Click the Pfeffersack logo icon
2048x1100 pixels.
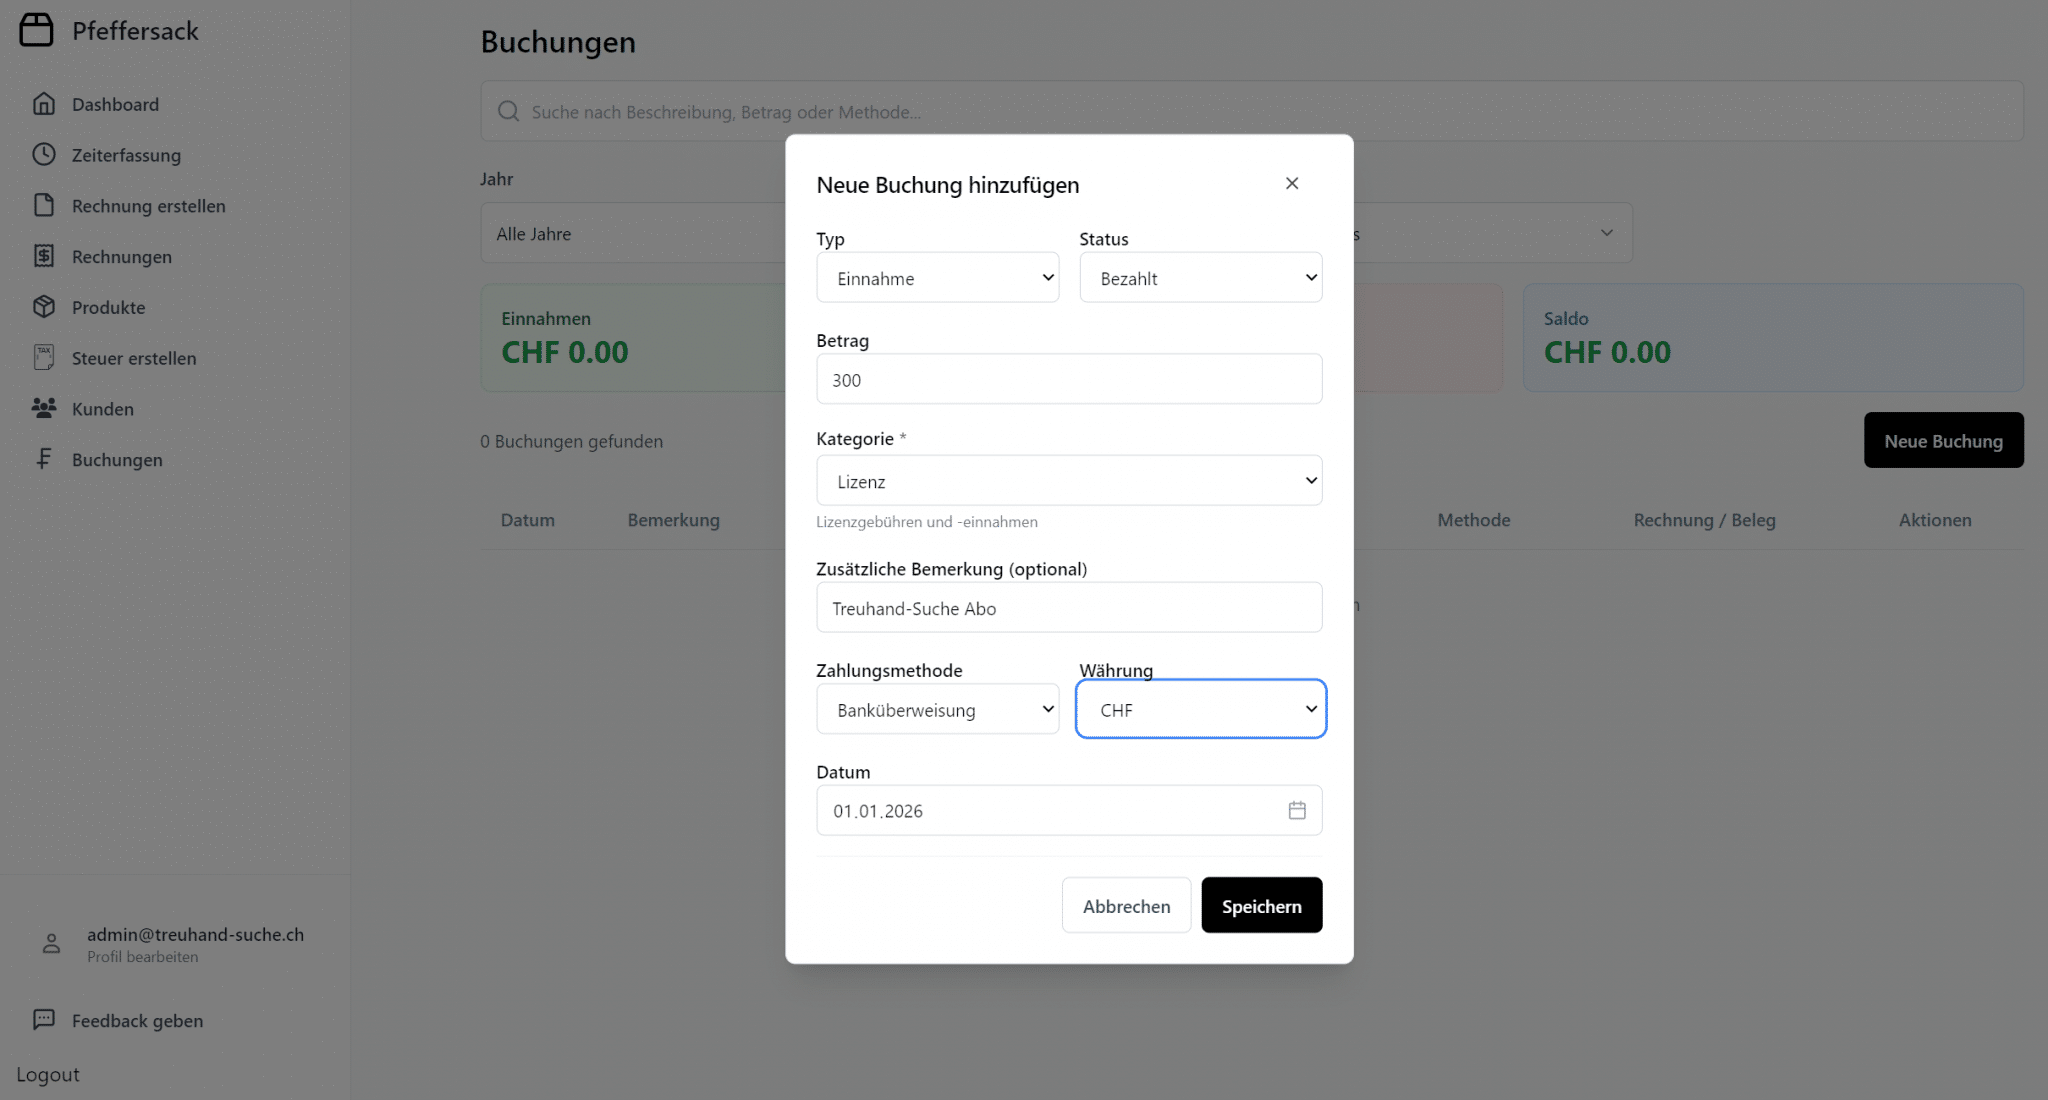(x=36, y=30)
